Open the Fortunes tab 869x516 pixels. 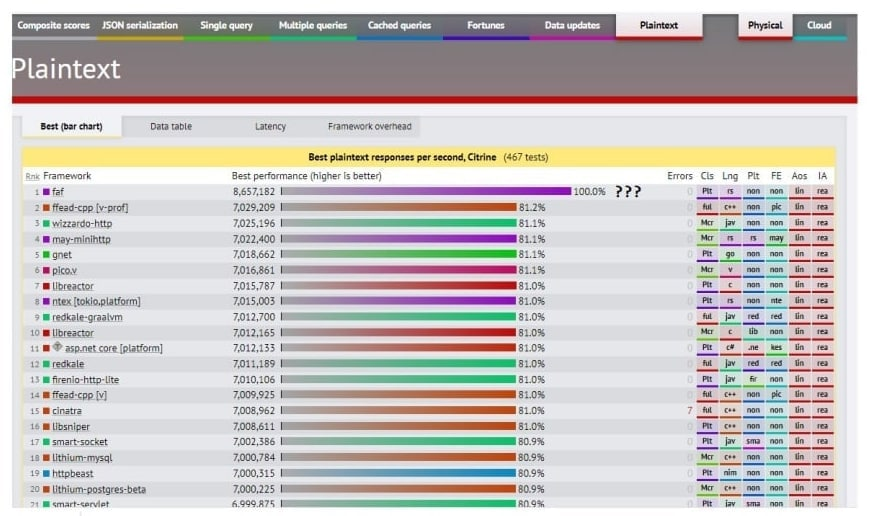[x=485, y=25]
